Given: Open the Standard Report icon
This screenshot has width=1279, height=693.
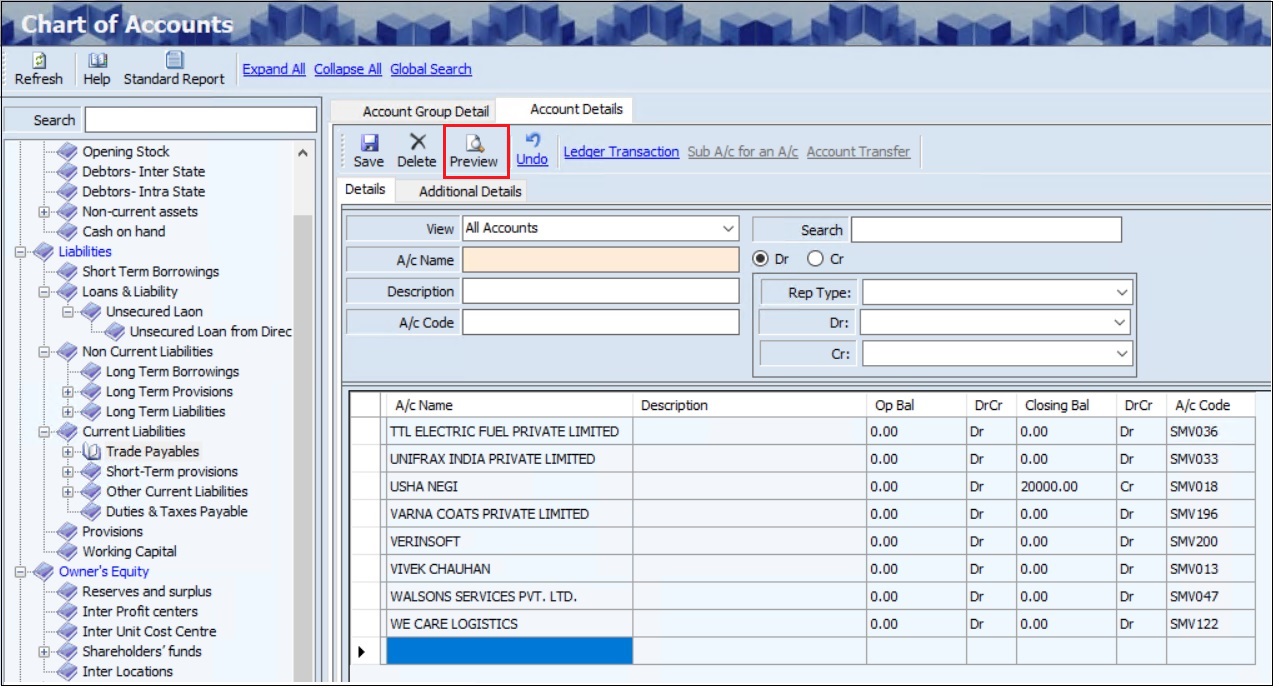Looking at the screenshot, I should click(x=174, y=61).
